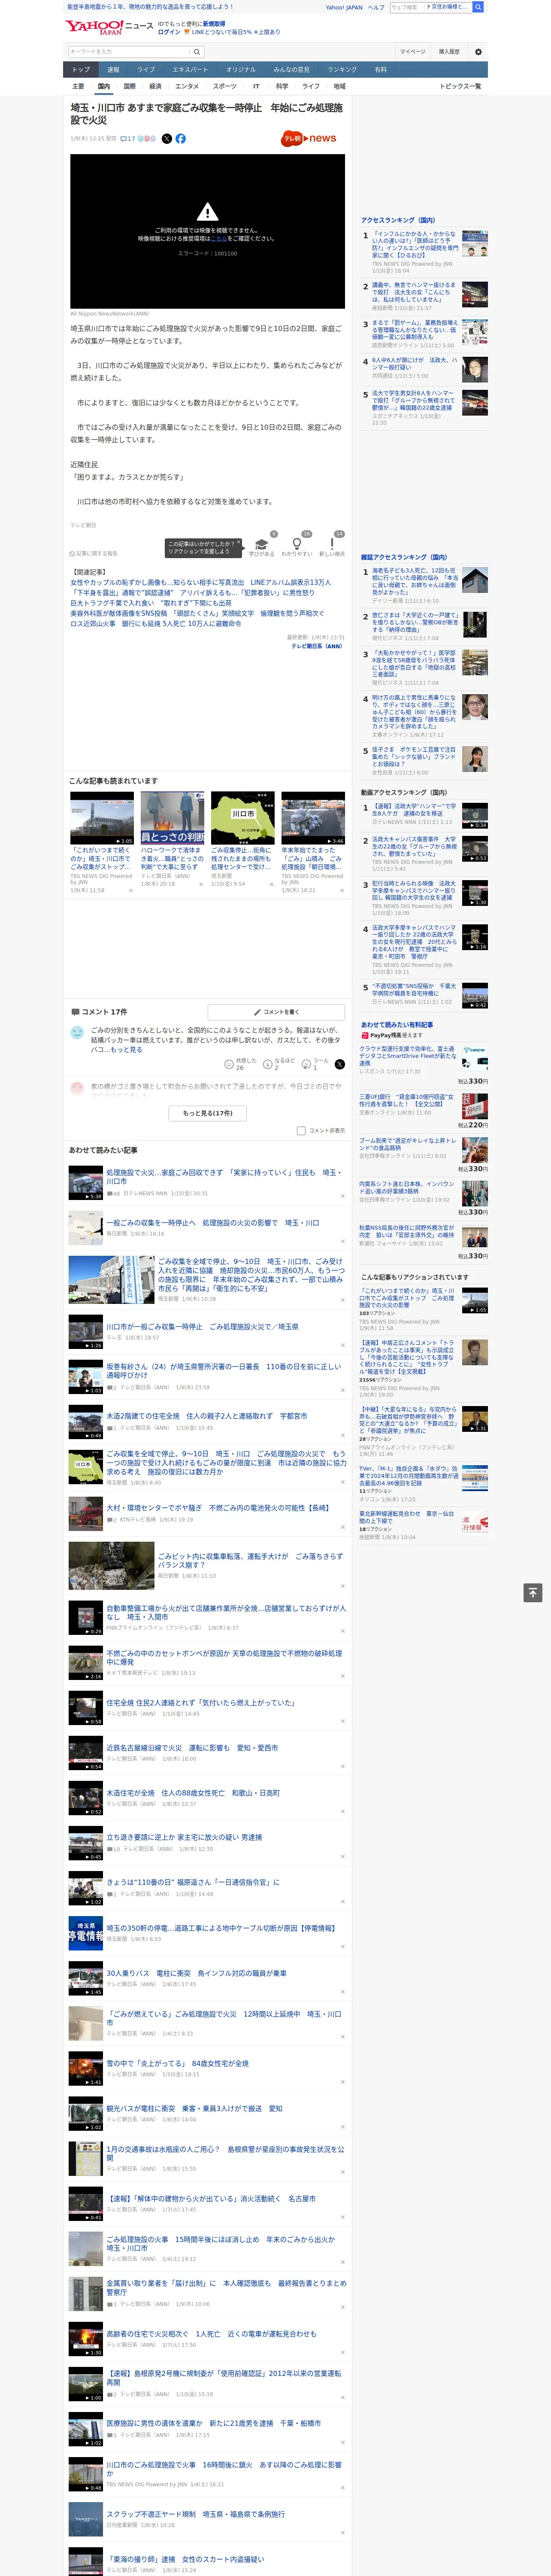This screenshot has height=2576, width=551.
Task: Select the 地域 category tab
Action: pyautogui.click(x=340, y=86)
